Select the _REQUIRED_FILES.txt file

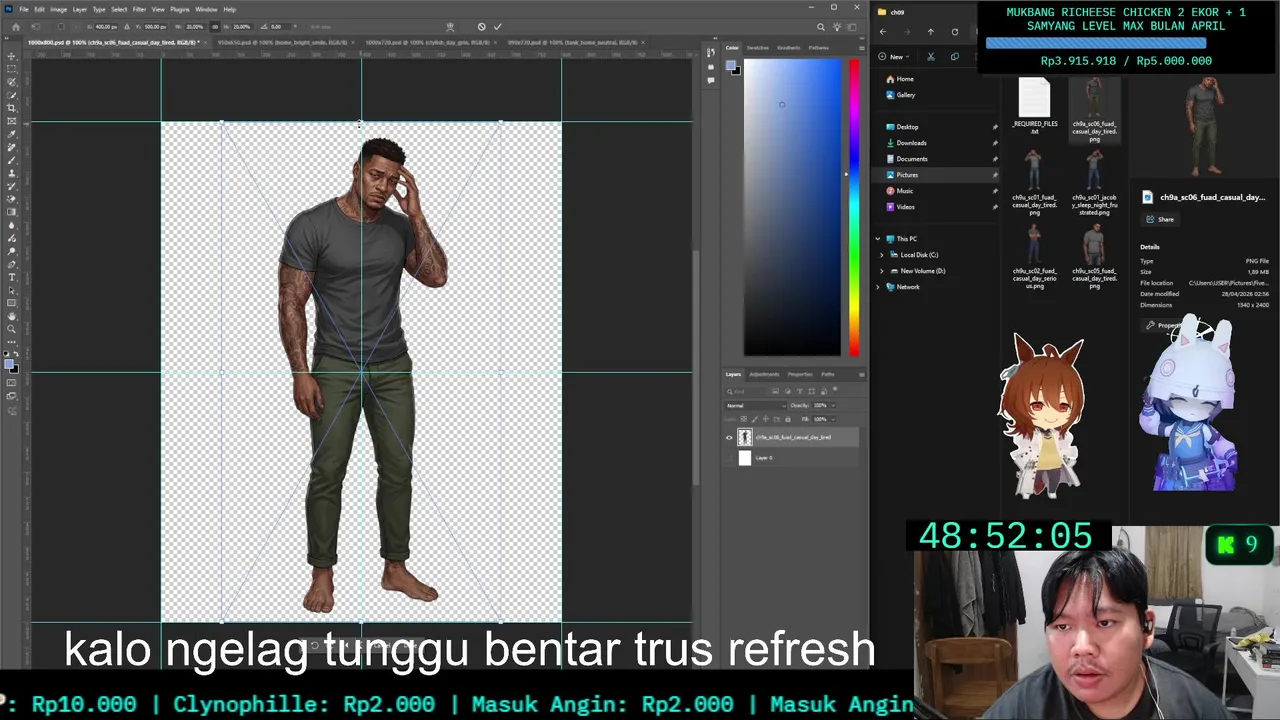1035,108
